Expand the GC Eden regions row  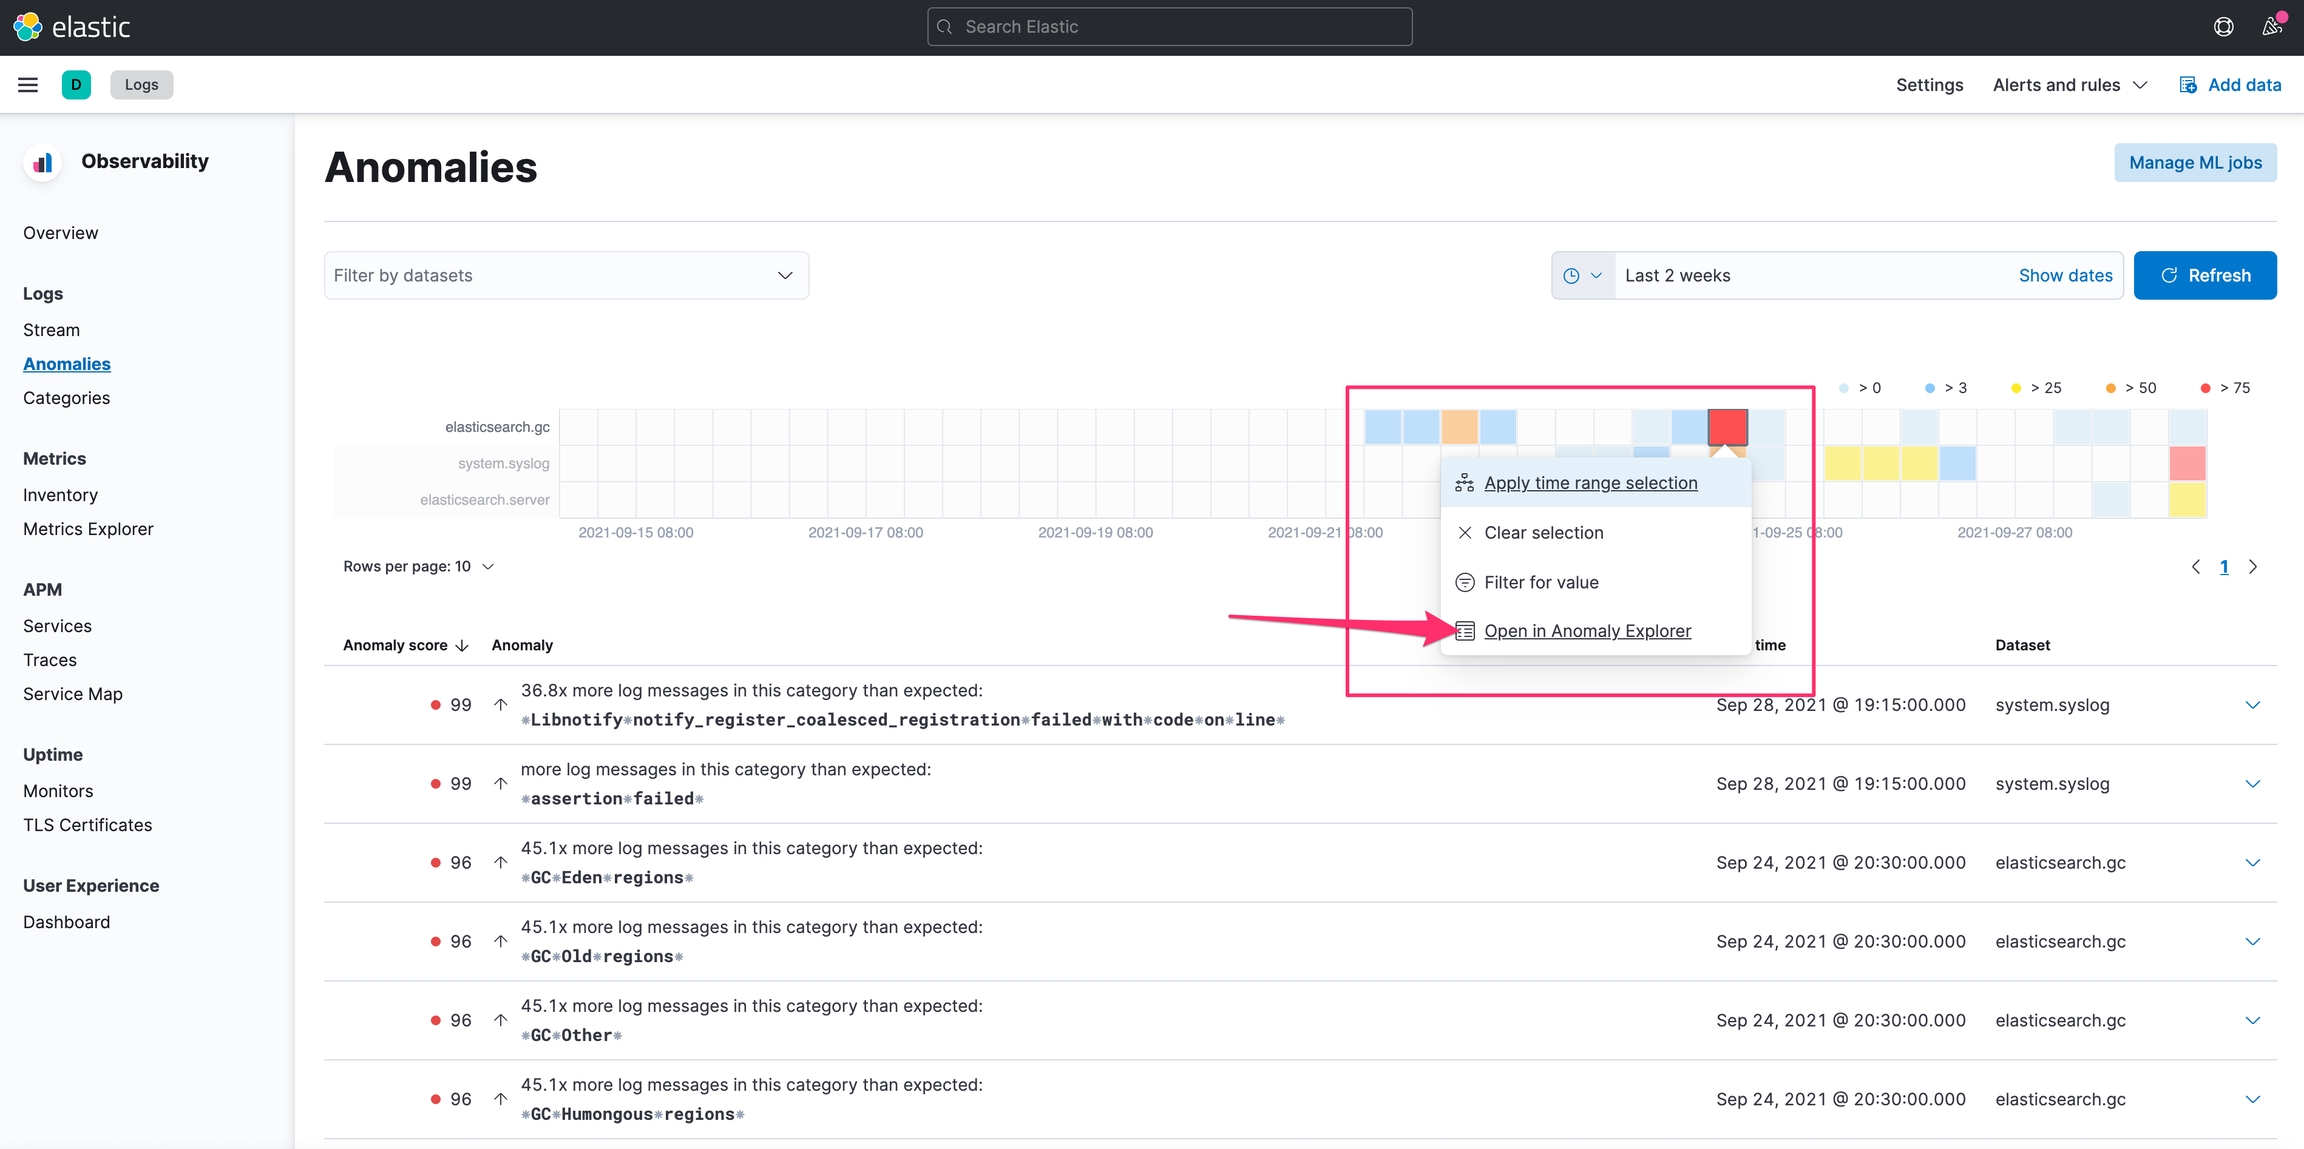pos(2252,863)
